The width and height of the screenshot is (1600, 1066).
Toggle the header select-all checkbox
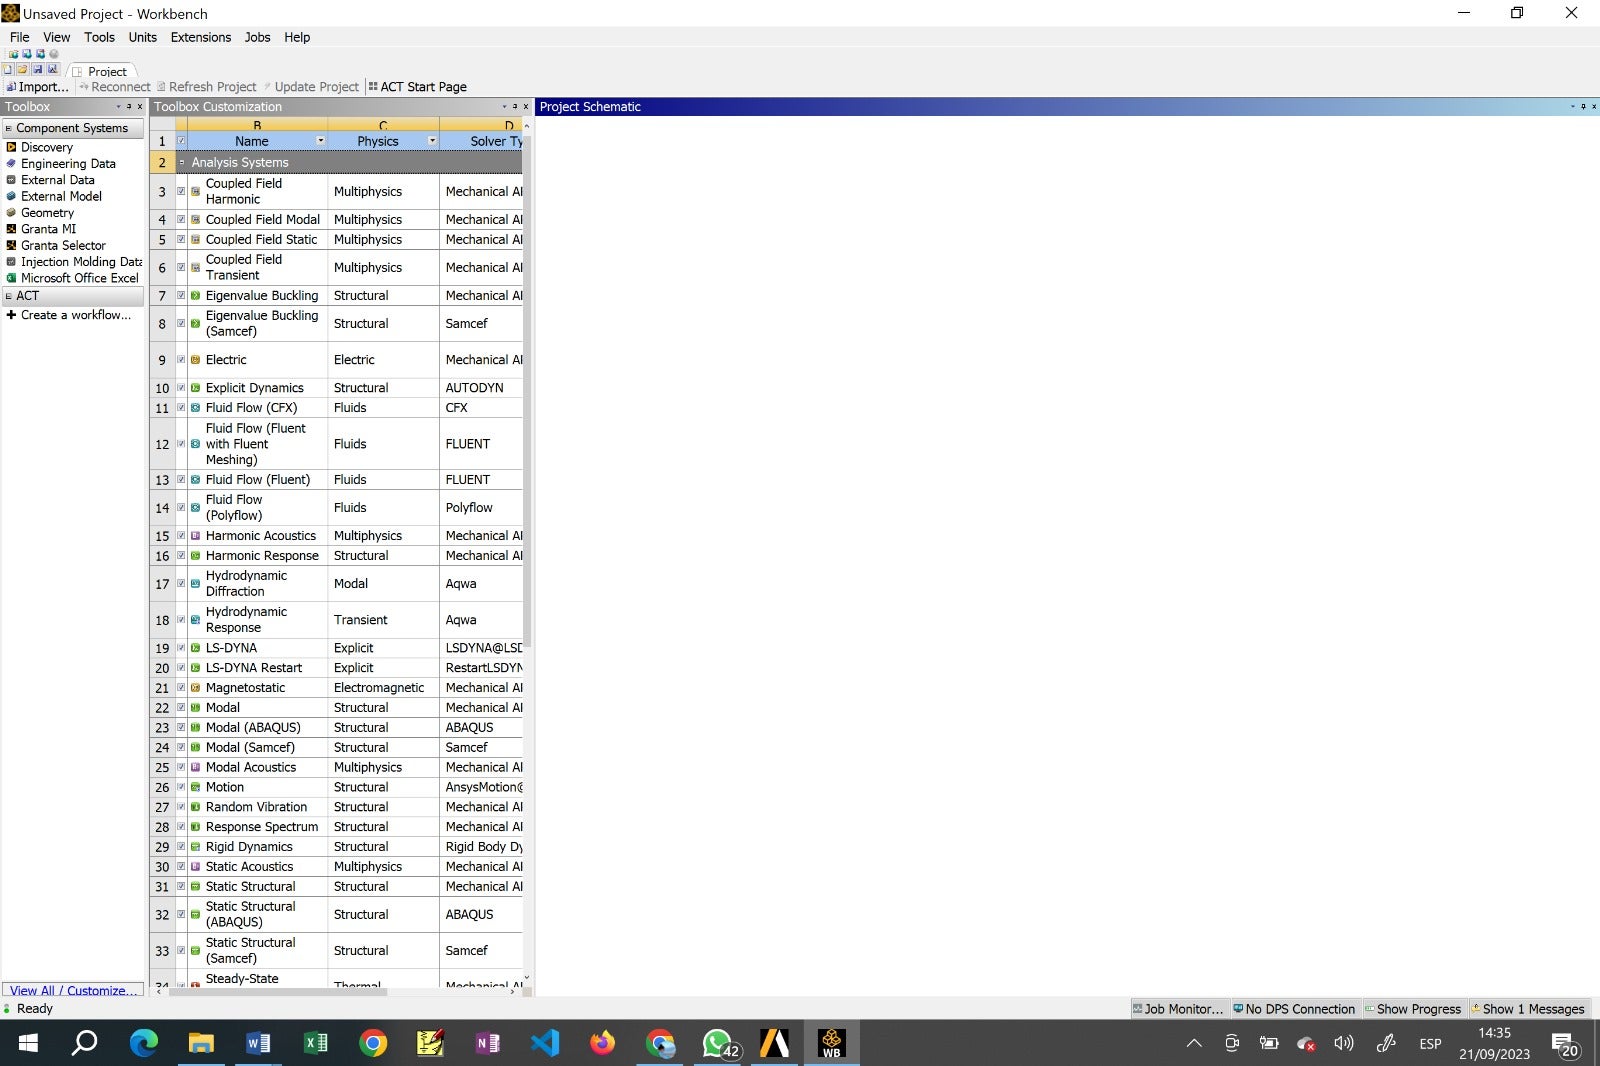181,141
